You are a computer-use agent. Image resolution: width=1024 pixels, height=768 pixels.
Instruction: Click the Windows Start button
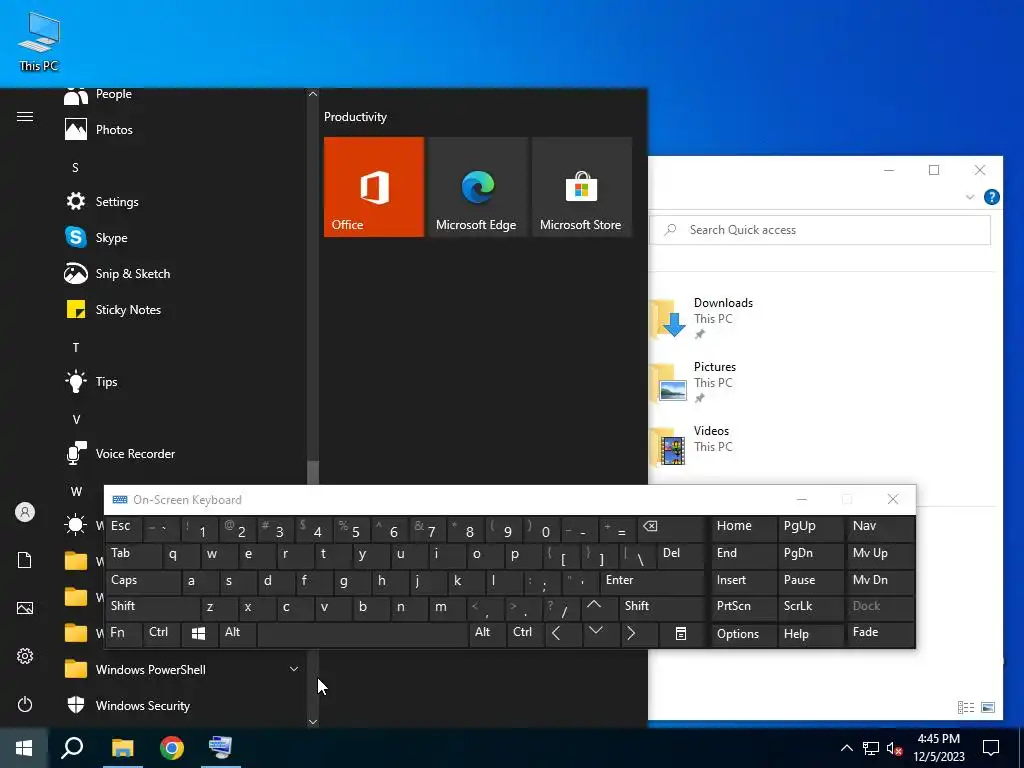pos(24,747)
